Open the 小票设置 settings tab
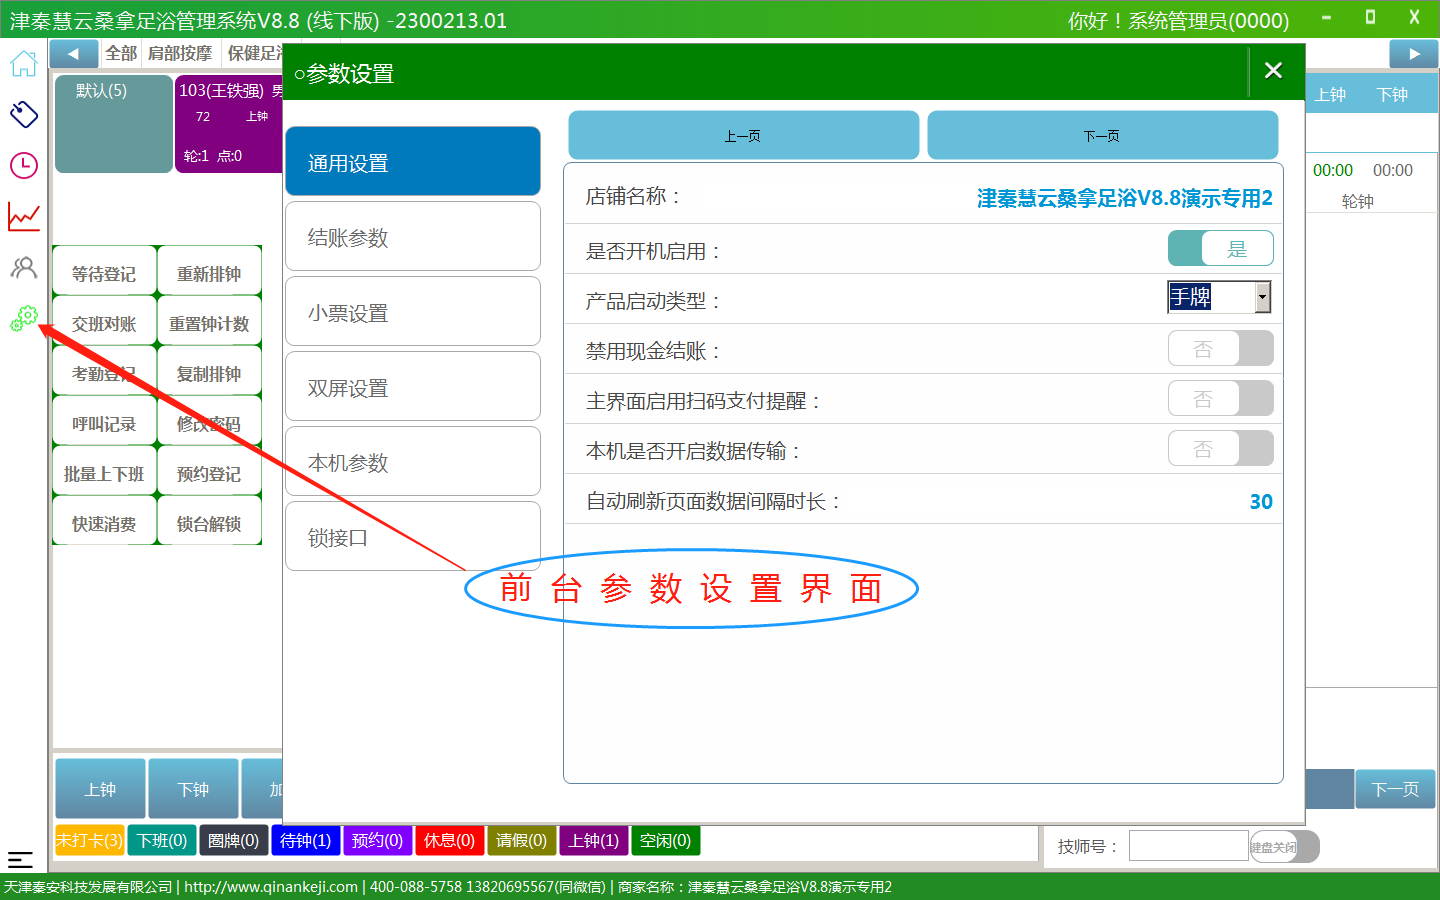The image size is (1440, 900). coord(412,312)
